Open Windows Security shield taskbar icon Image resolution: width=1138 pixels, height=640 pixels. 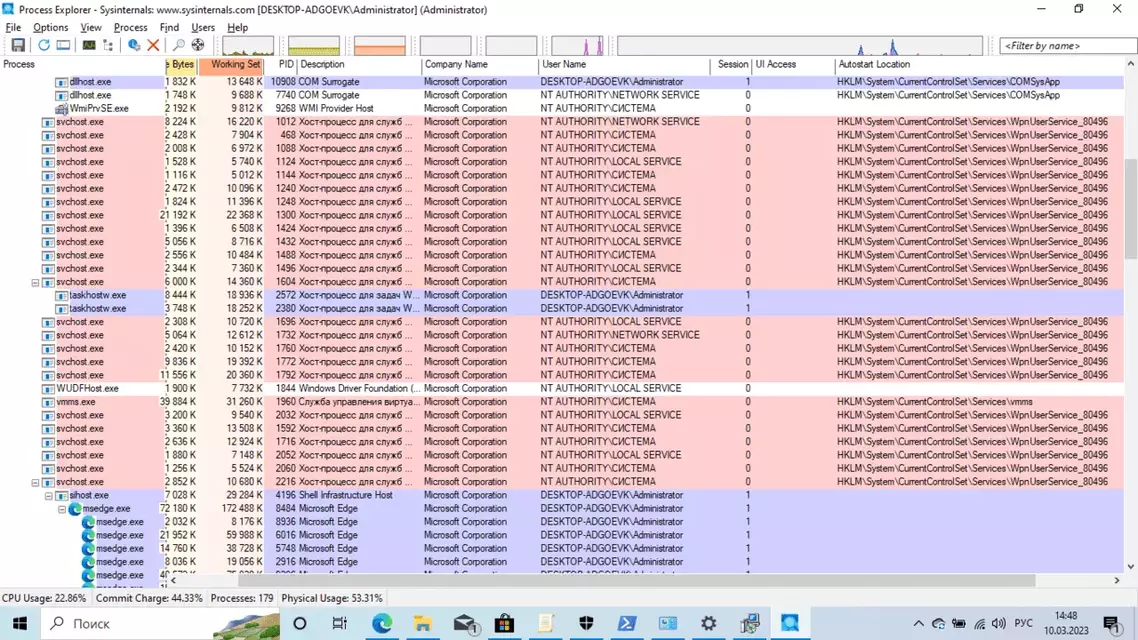[x=586, y=623]
